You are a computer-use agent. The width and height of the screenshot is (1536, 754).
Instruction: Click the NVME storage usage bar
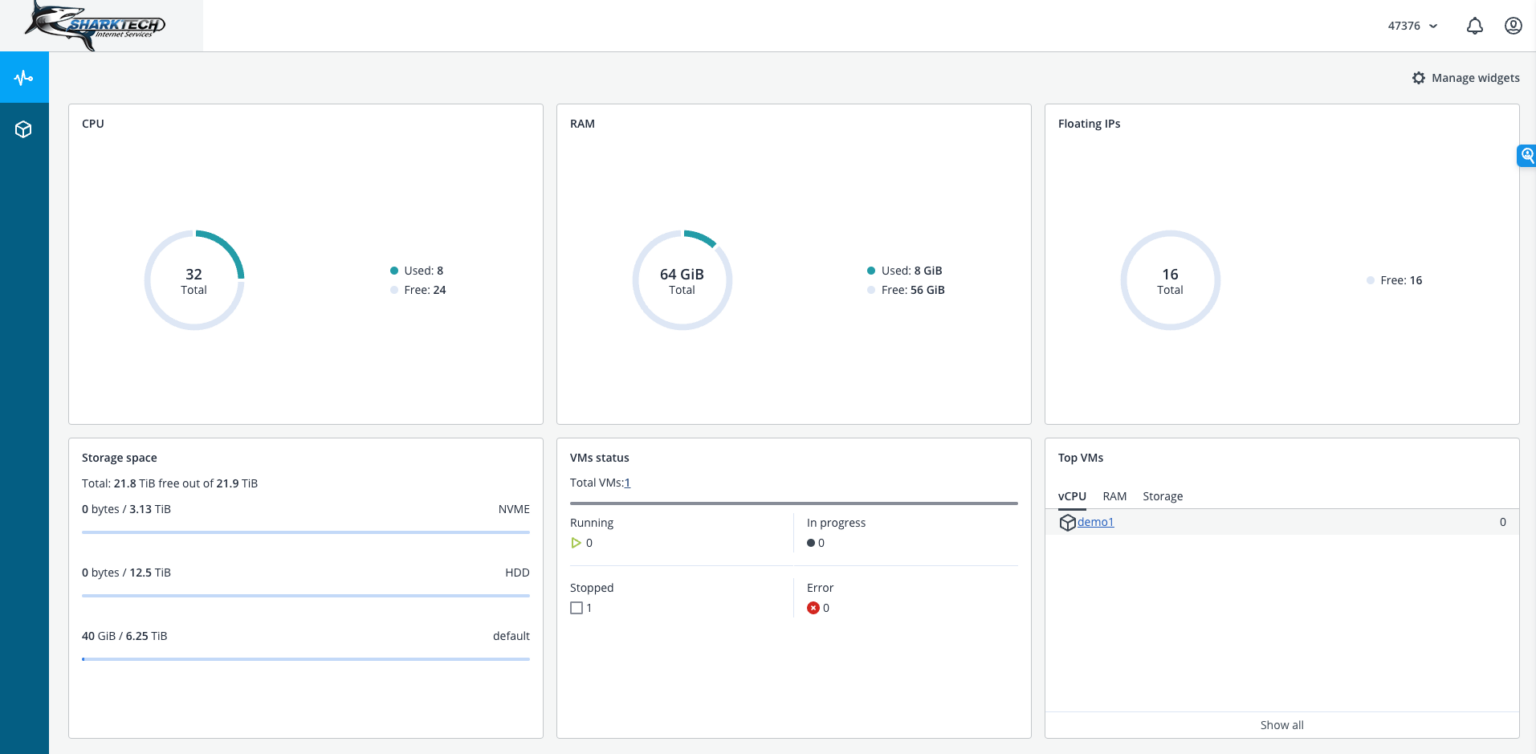click(305, 532)
